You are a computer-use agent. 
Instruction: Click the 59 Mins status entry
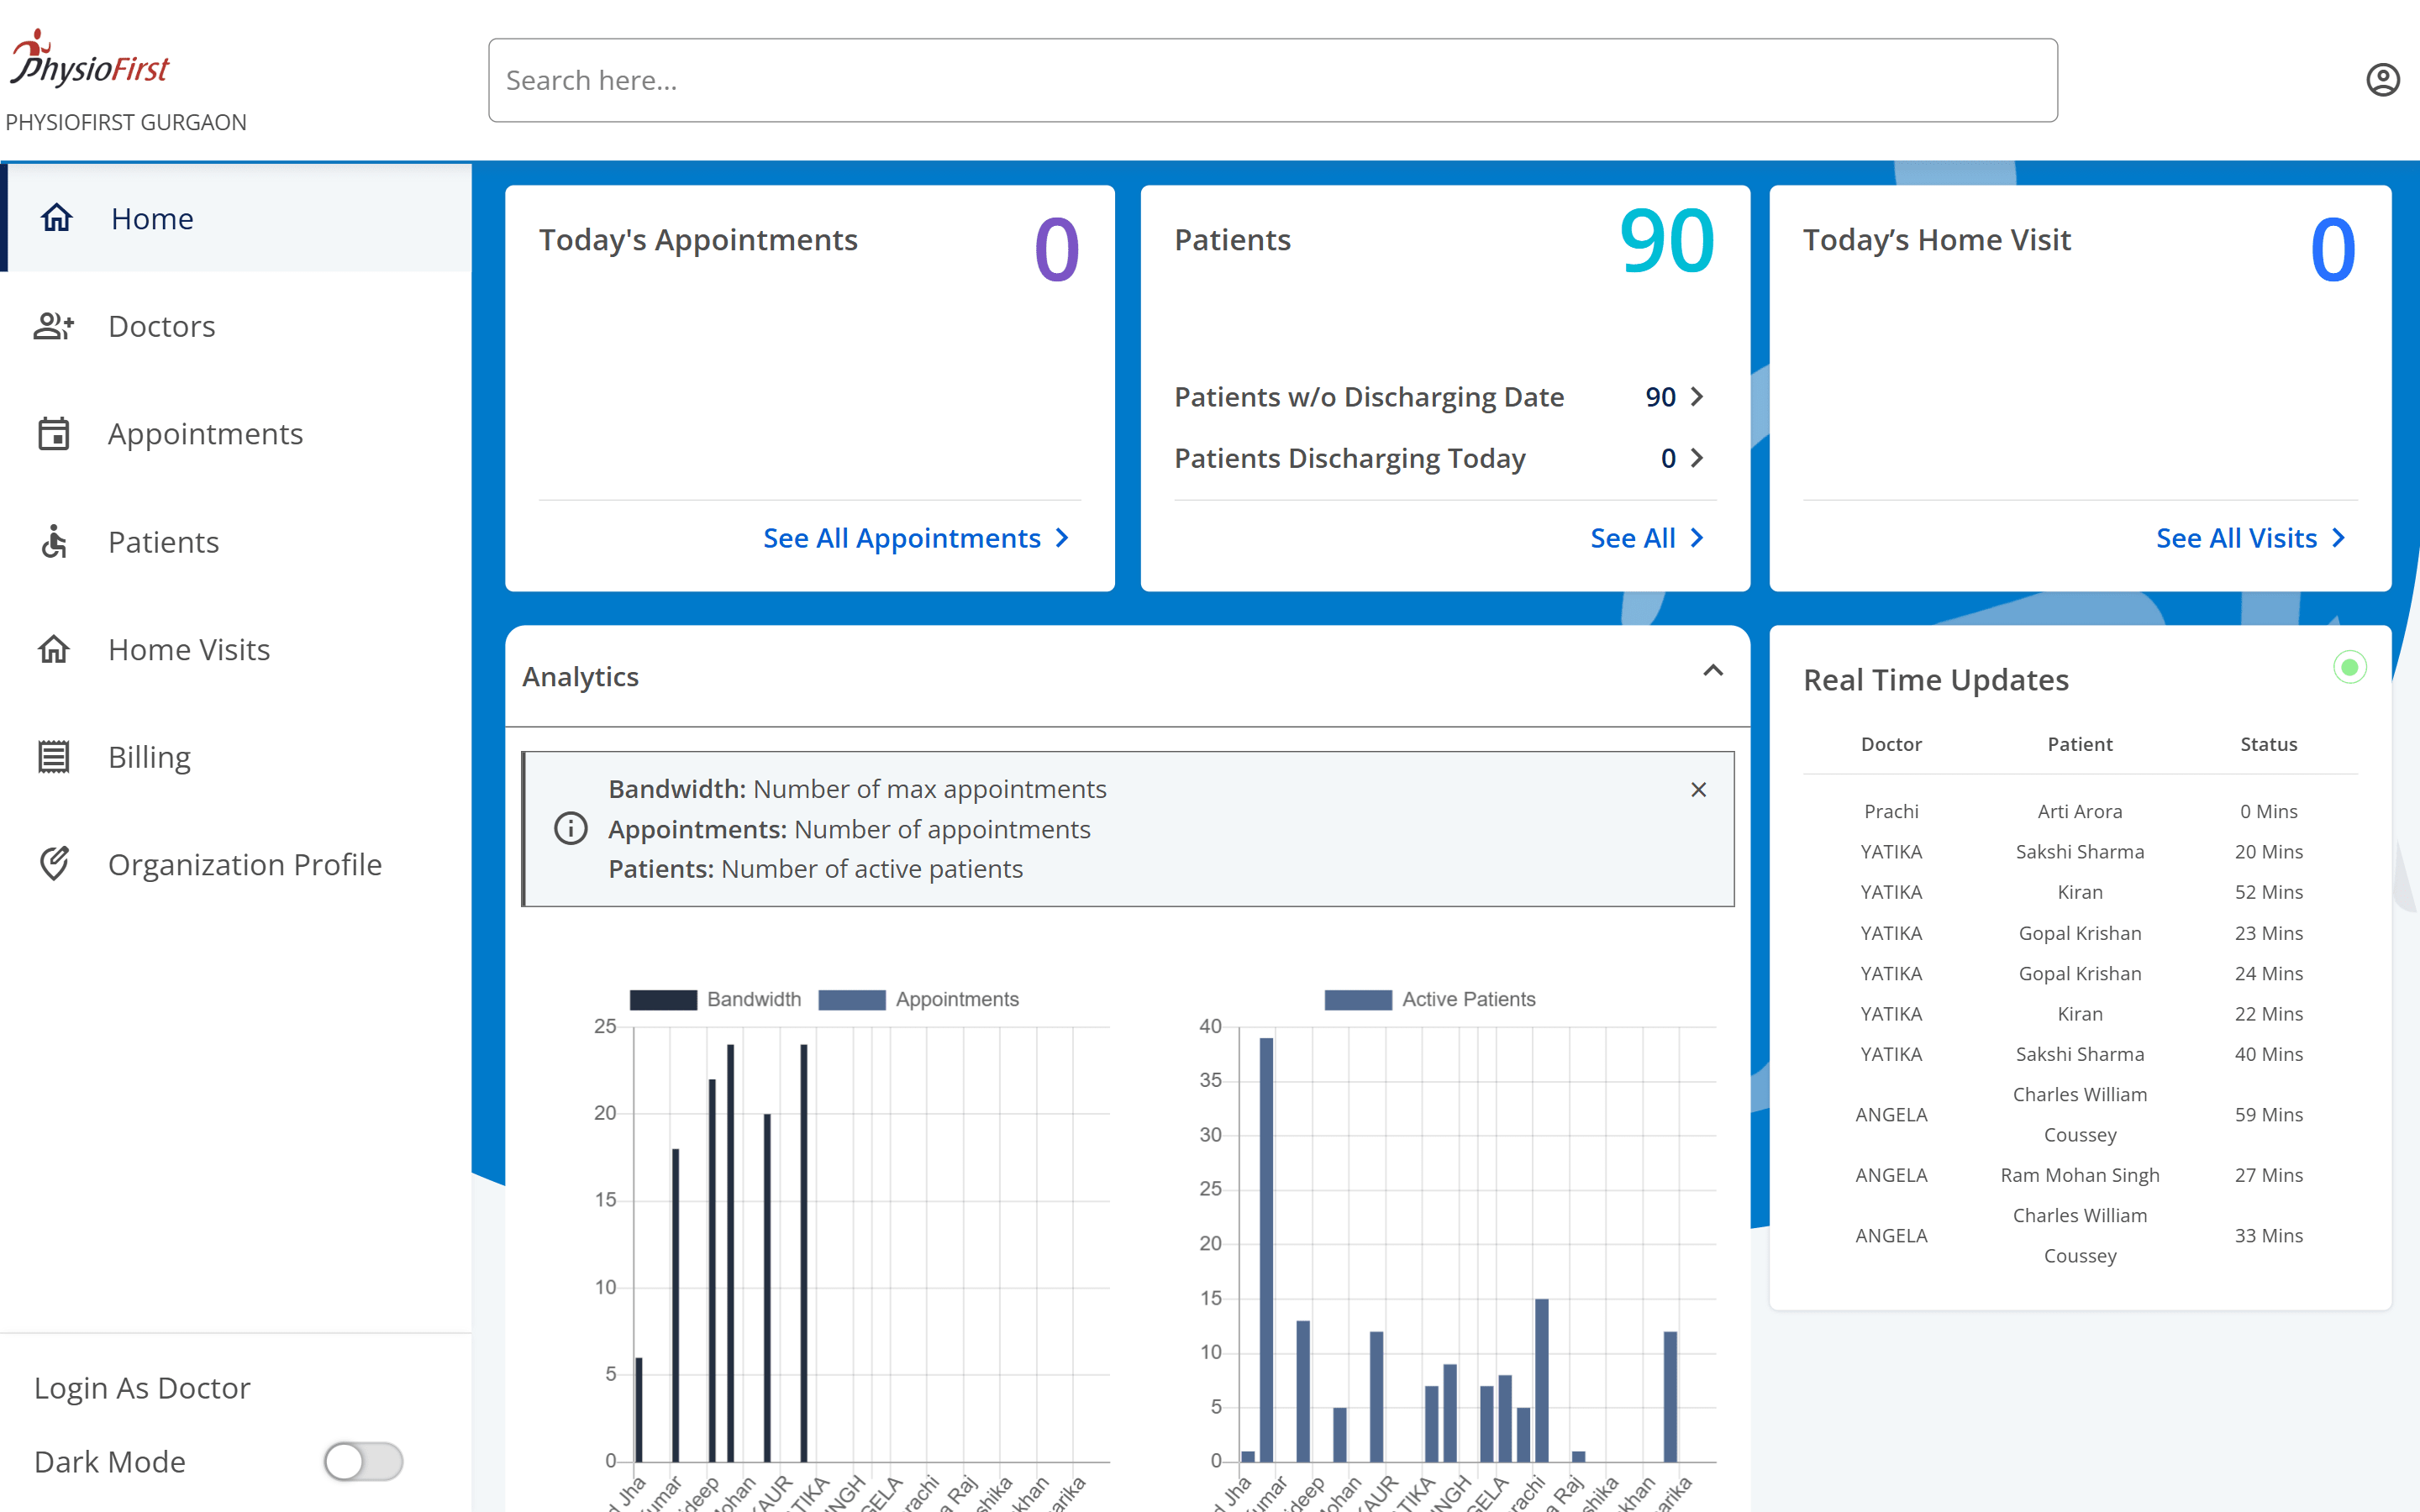tap(2269, 1114)
